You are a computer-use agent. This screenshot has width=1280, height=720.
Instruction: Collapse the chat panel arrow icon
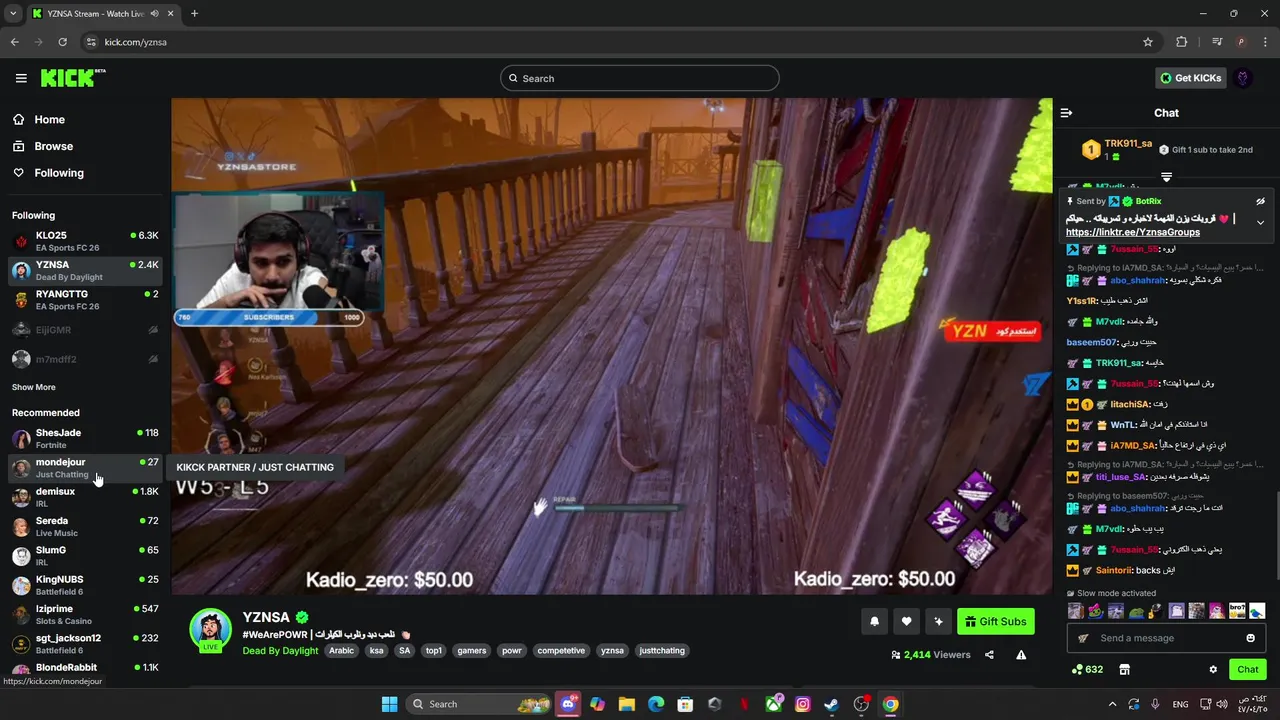1067,113
